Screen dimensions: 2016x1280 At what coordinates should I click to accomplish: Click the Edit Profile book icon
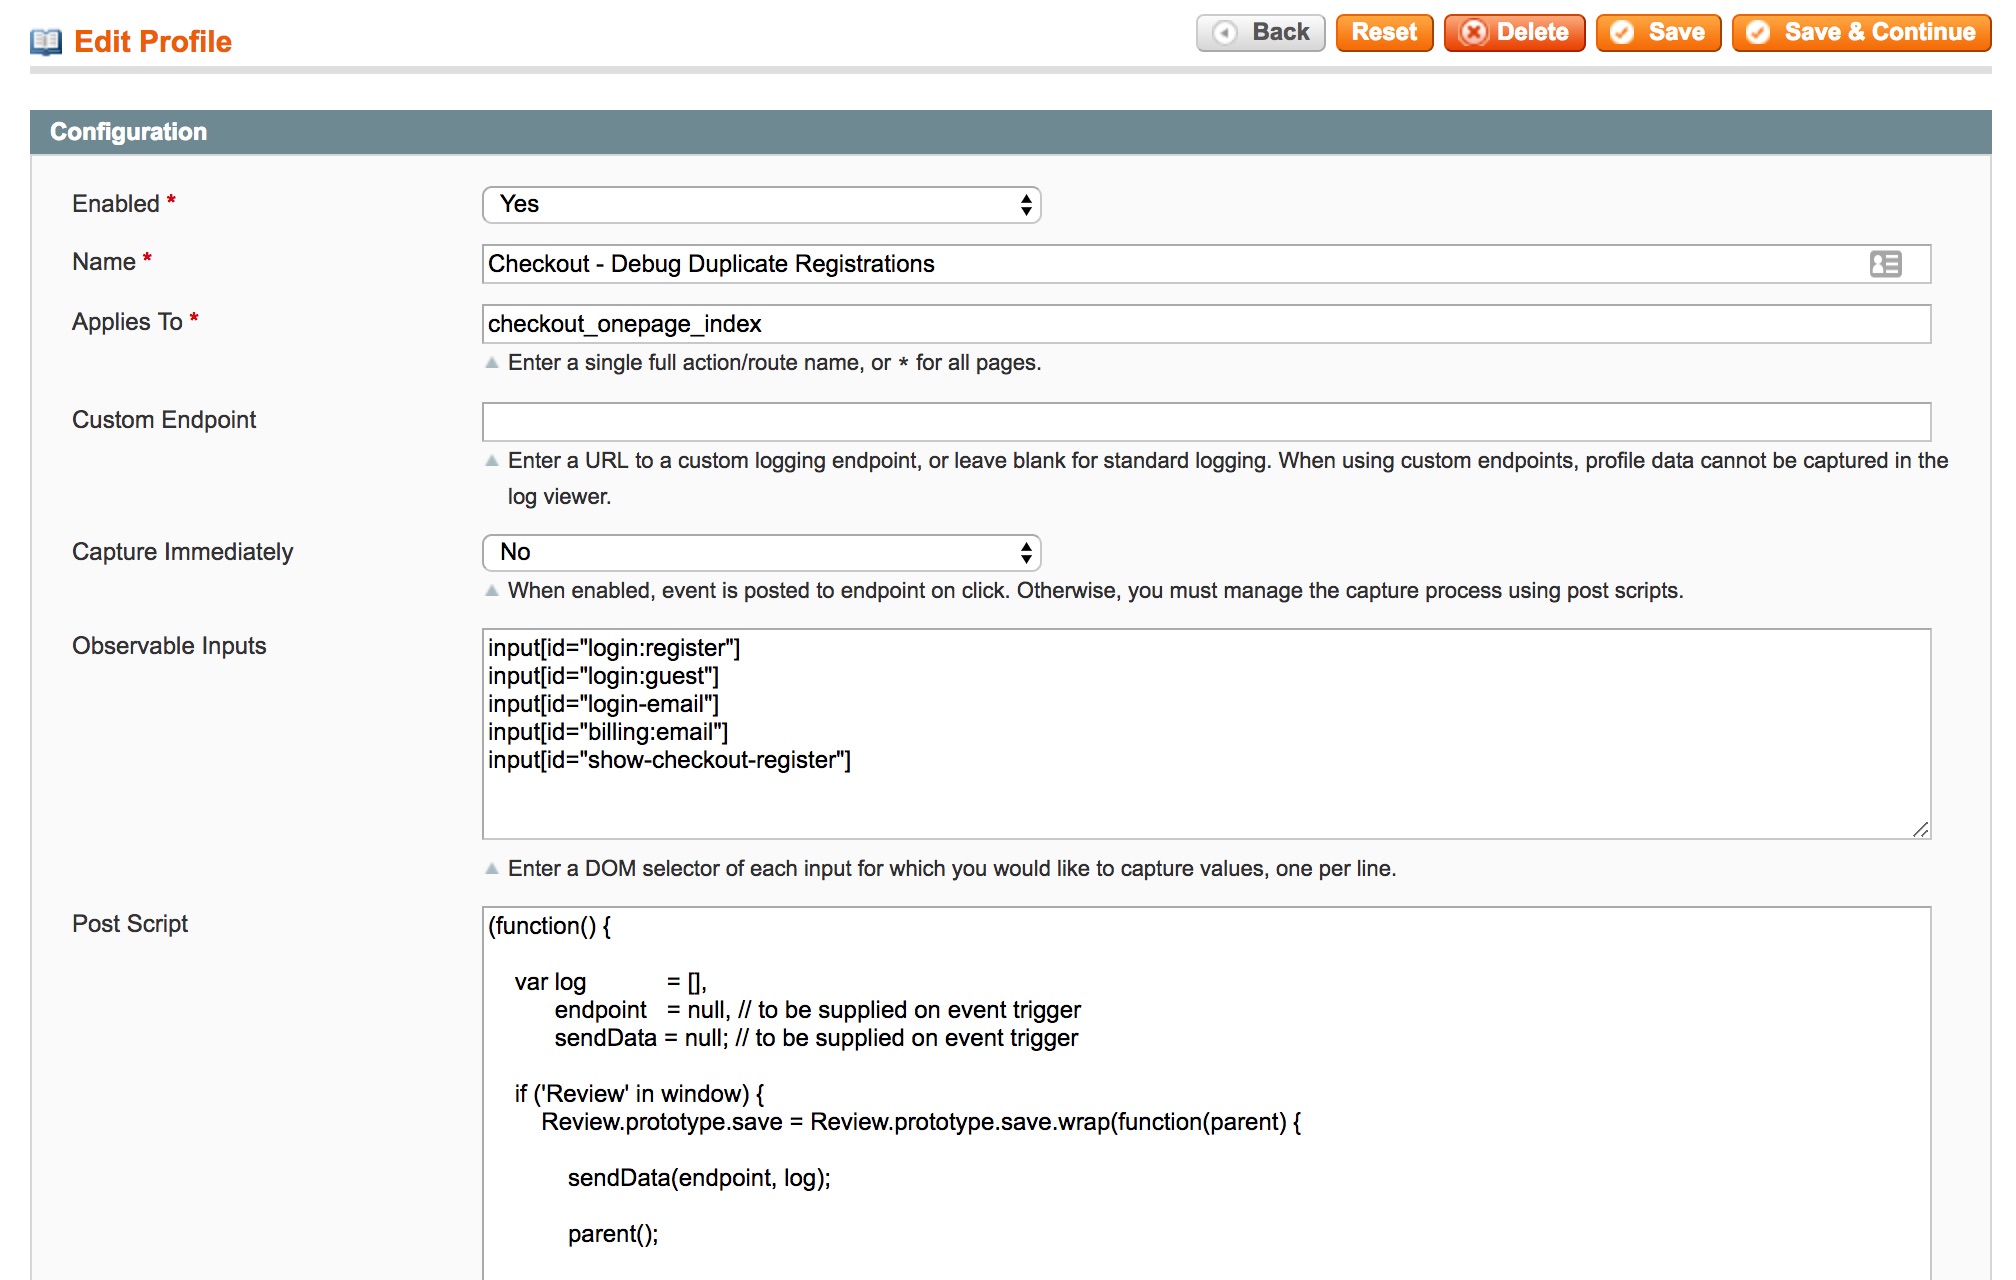coord(46,42)
